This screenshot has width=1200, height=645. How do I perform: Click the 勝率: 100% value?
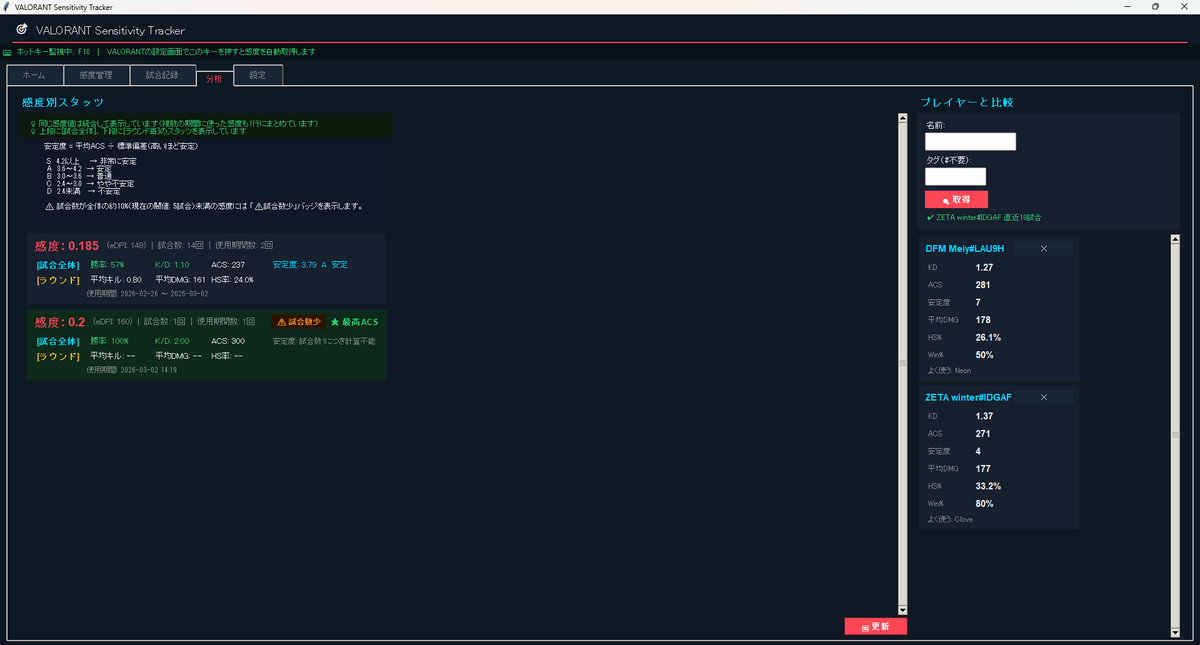(109, 341)
